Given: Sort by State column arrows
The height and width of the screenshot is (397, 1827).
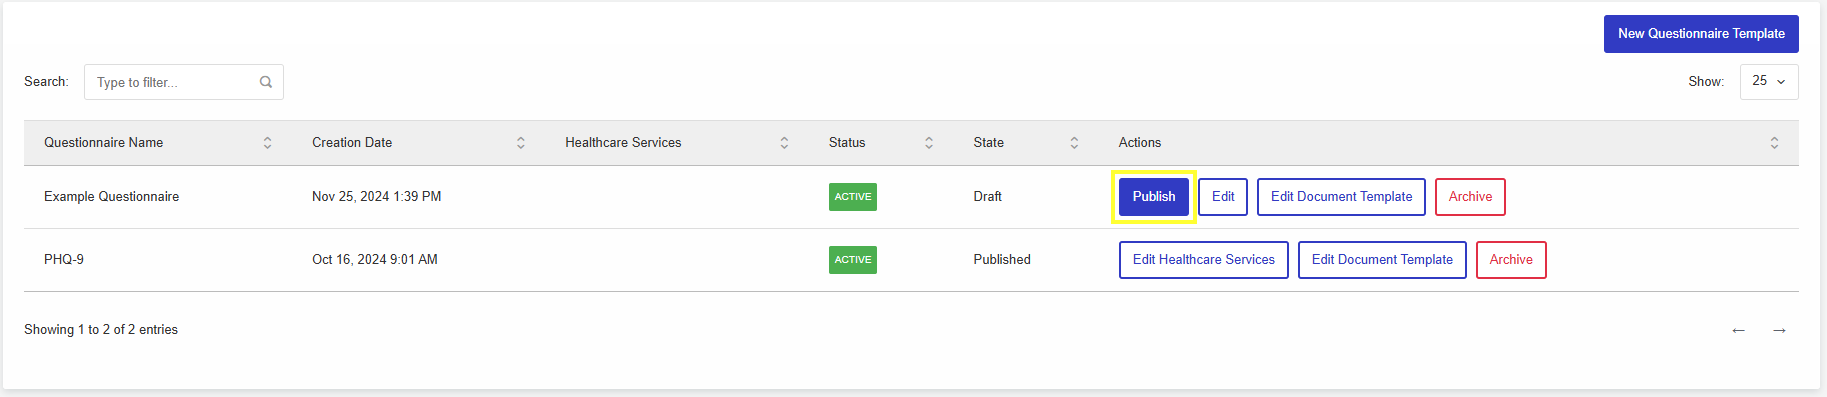Looking at the screenshot, I should point(1074,143).
